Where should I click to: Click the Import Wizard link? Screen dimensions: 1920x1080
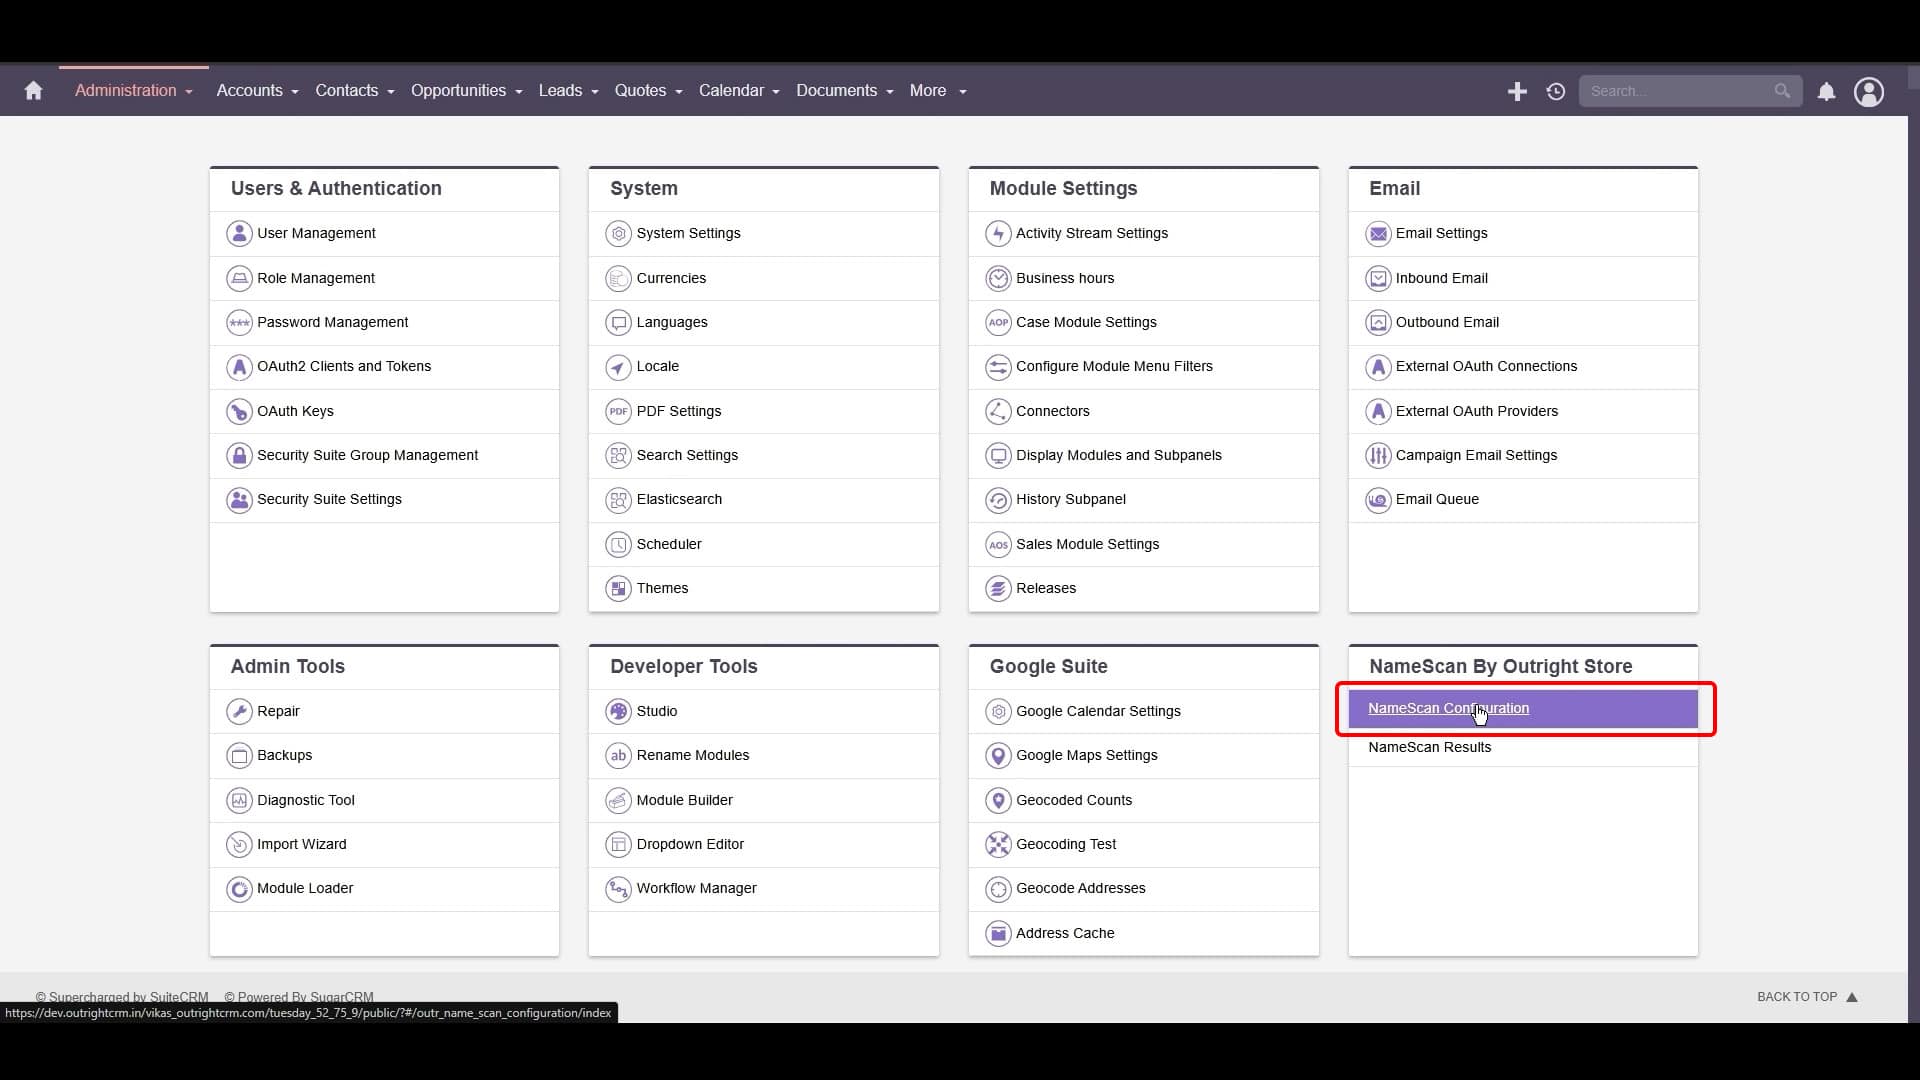coord(302,843)
